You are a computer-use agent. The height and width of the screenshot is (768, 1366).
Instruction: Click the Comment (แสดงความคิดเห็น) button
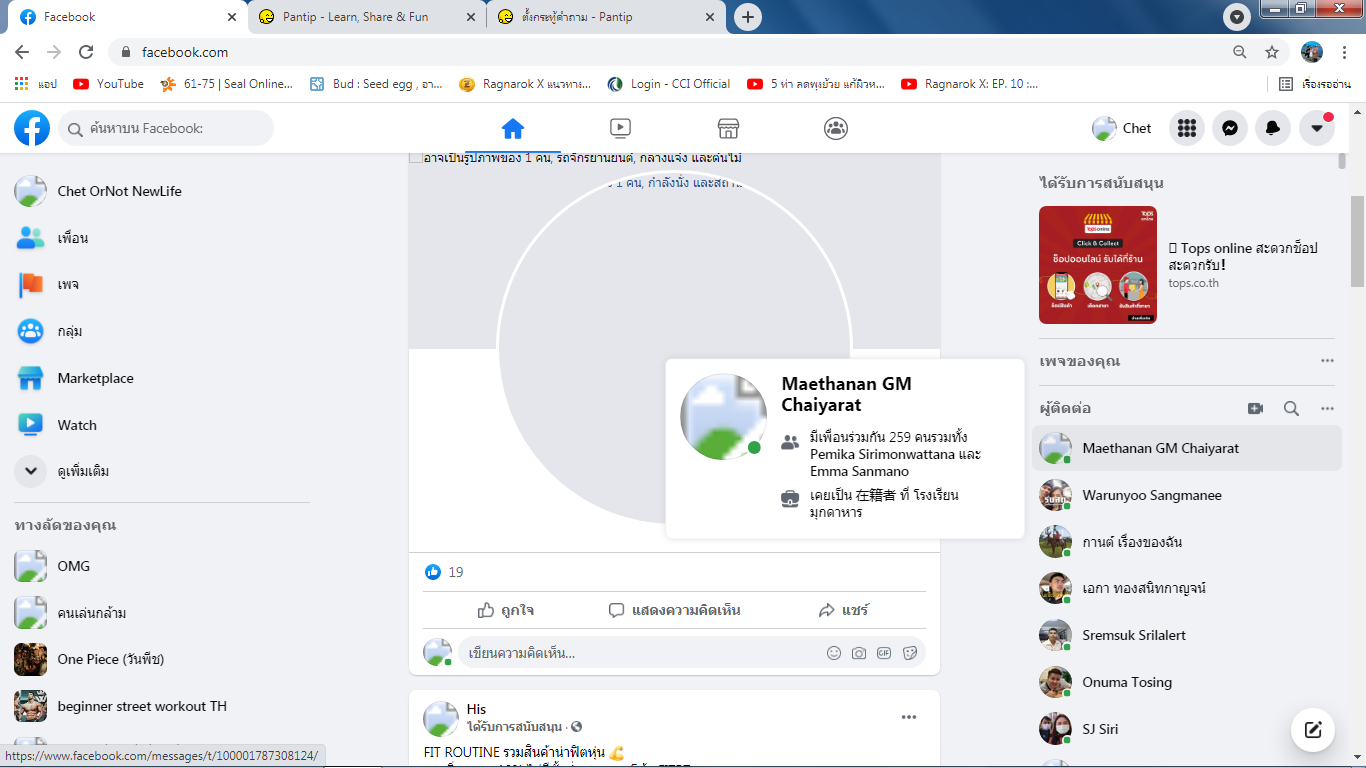coord(674,610)
